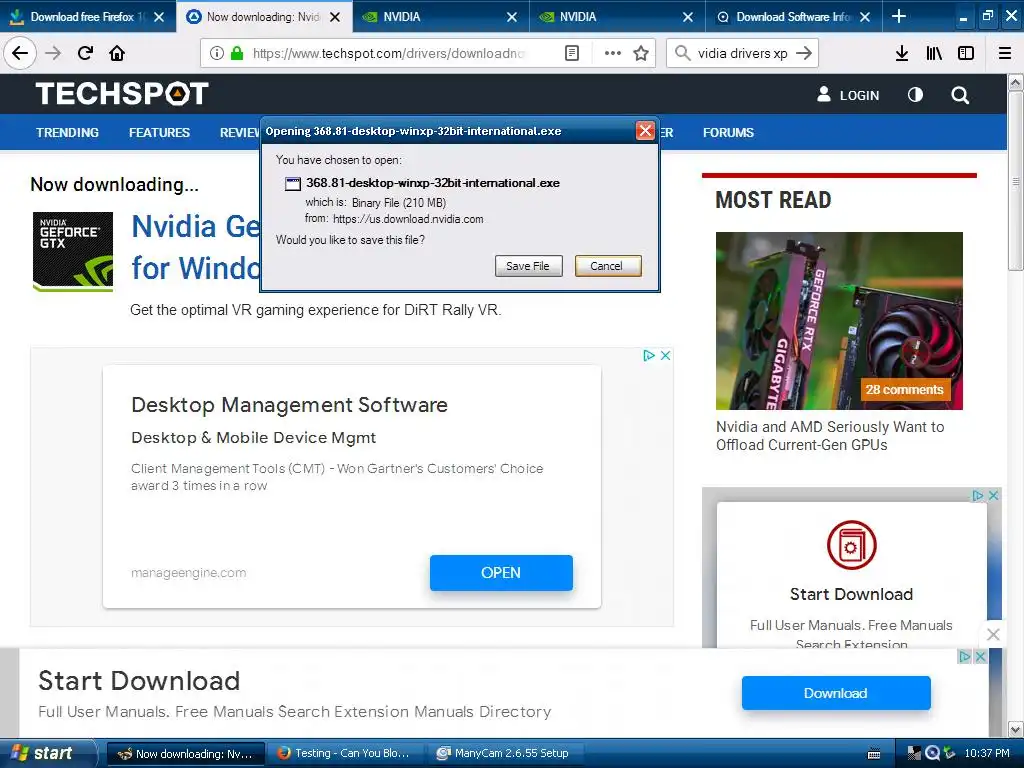Image resolution: width=1024 pixels, height=768 pixels.
Task: Close the 'Download free Firefox' tab
Action: coord(159,17)
